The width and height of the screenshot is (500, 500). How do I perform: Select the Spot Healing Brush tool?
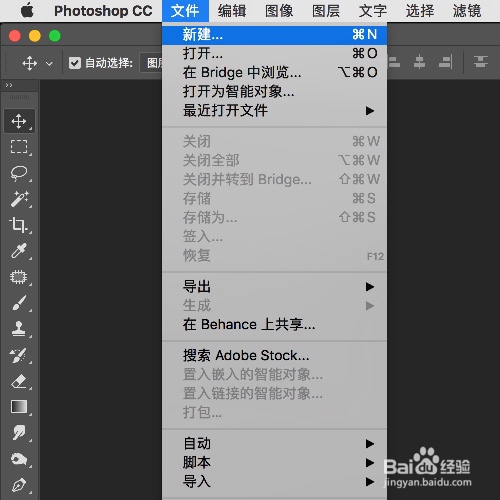(19, 277)
